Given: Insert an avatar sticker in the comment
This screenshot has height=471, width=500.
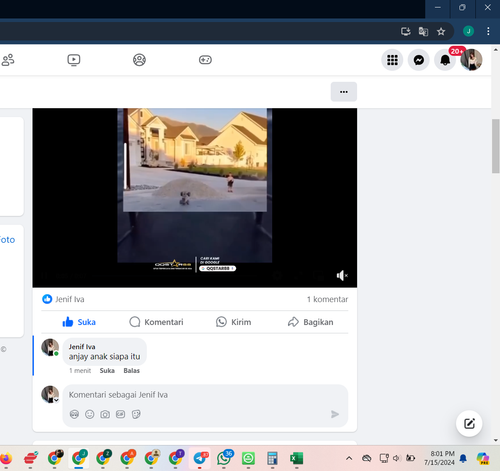Looking at the screenshot, I should tap(74, 414).
